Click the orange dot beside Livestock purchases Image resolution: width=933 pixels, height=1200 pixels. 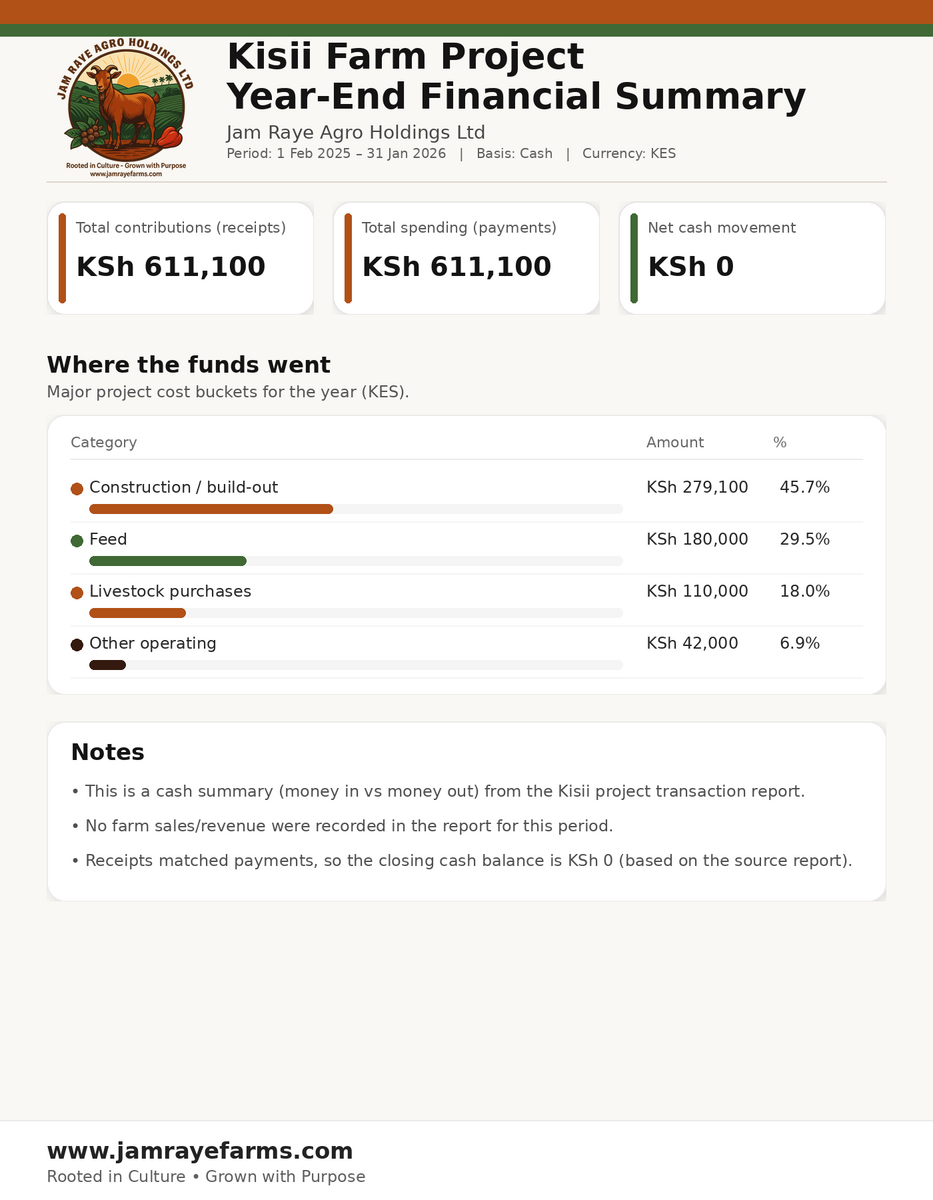[77, 593]
